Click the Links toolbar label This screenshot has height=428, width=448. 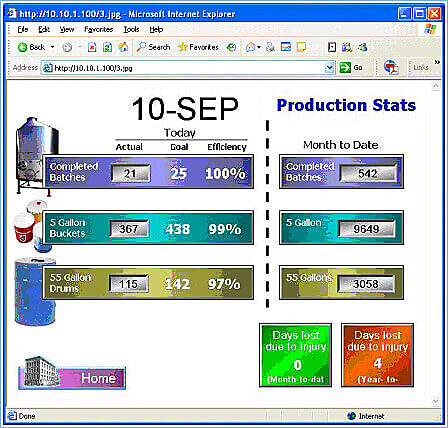pyautogui.click(x=421, y=67)
